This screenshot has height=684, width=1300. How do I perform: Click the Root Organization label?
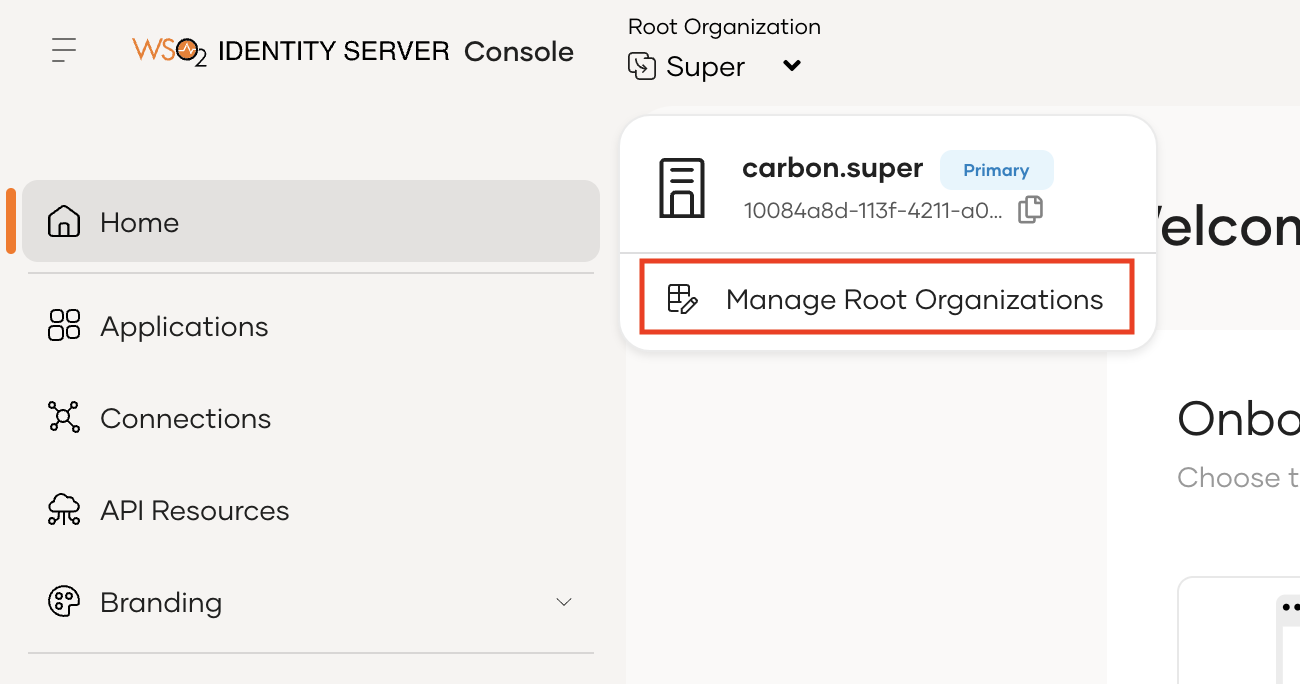click(x=724, y=27)
